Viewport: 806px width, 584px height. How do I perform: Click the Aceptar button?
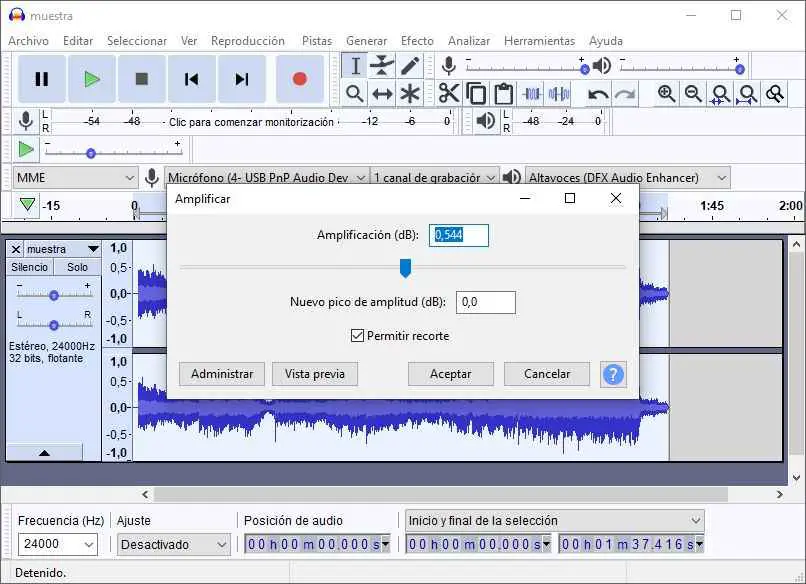point(451,374)
